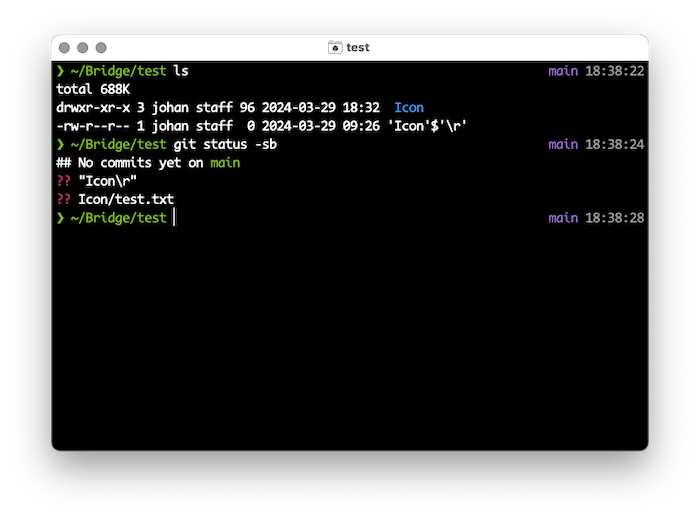Click the 'Icon'$'\r' file name
The width and height of the screenshot is (700, 519).
427,126
